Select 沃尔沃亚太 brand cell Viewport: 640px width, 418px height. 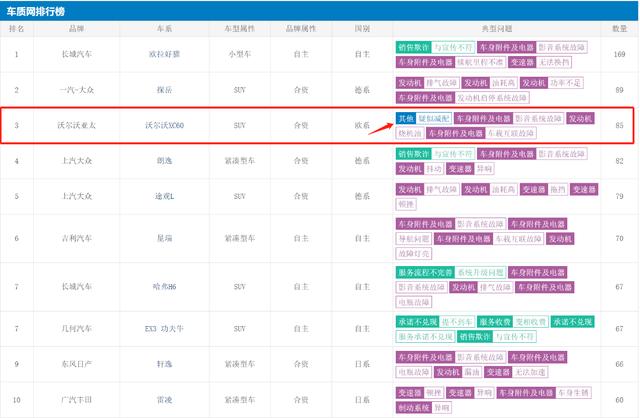point(76,125)
